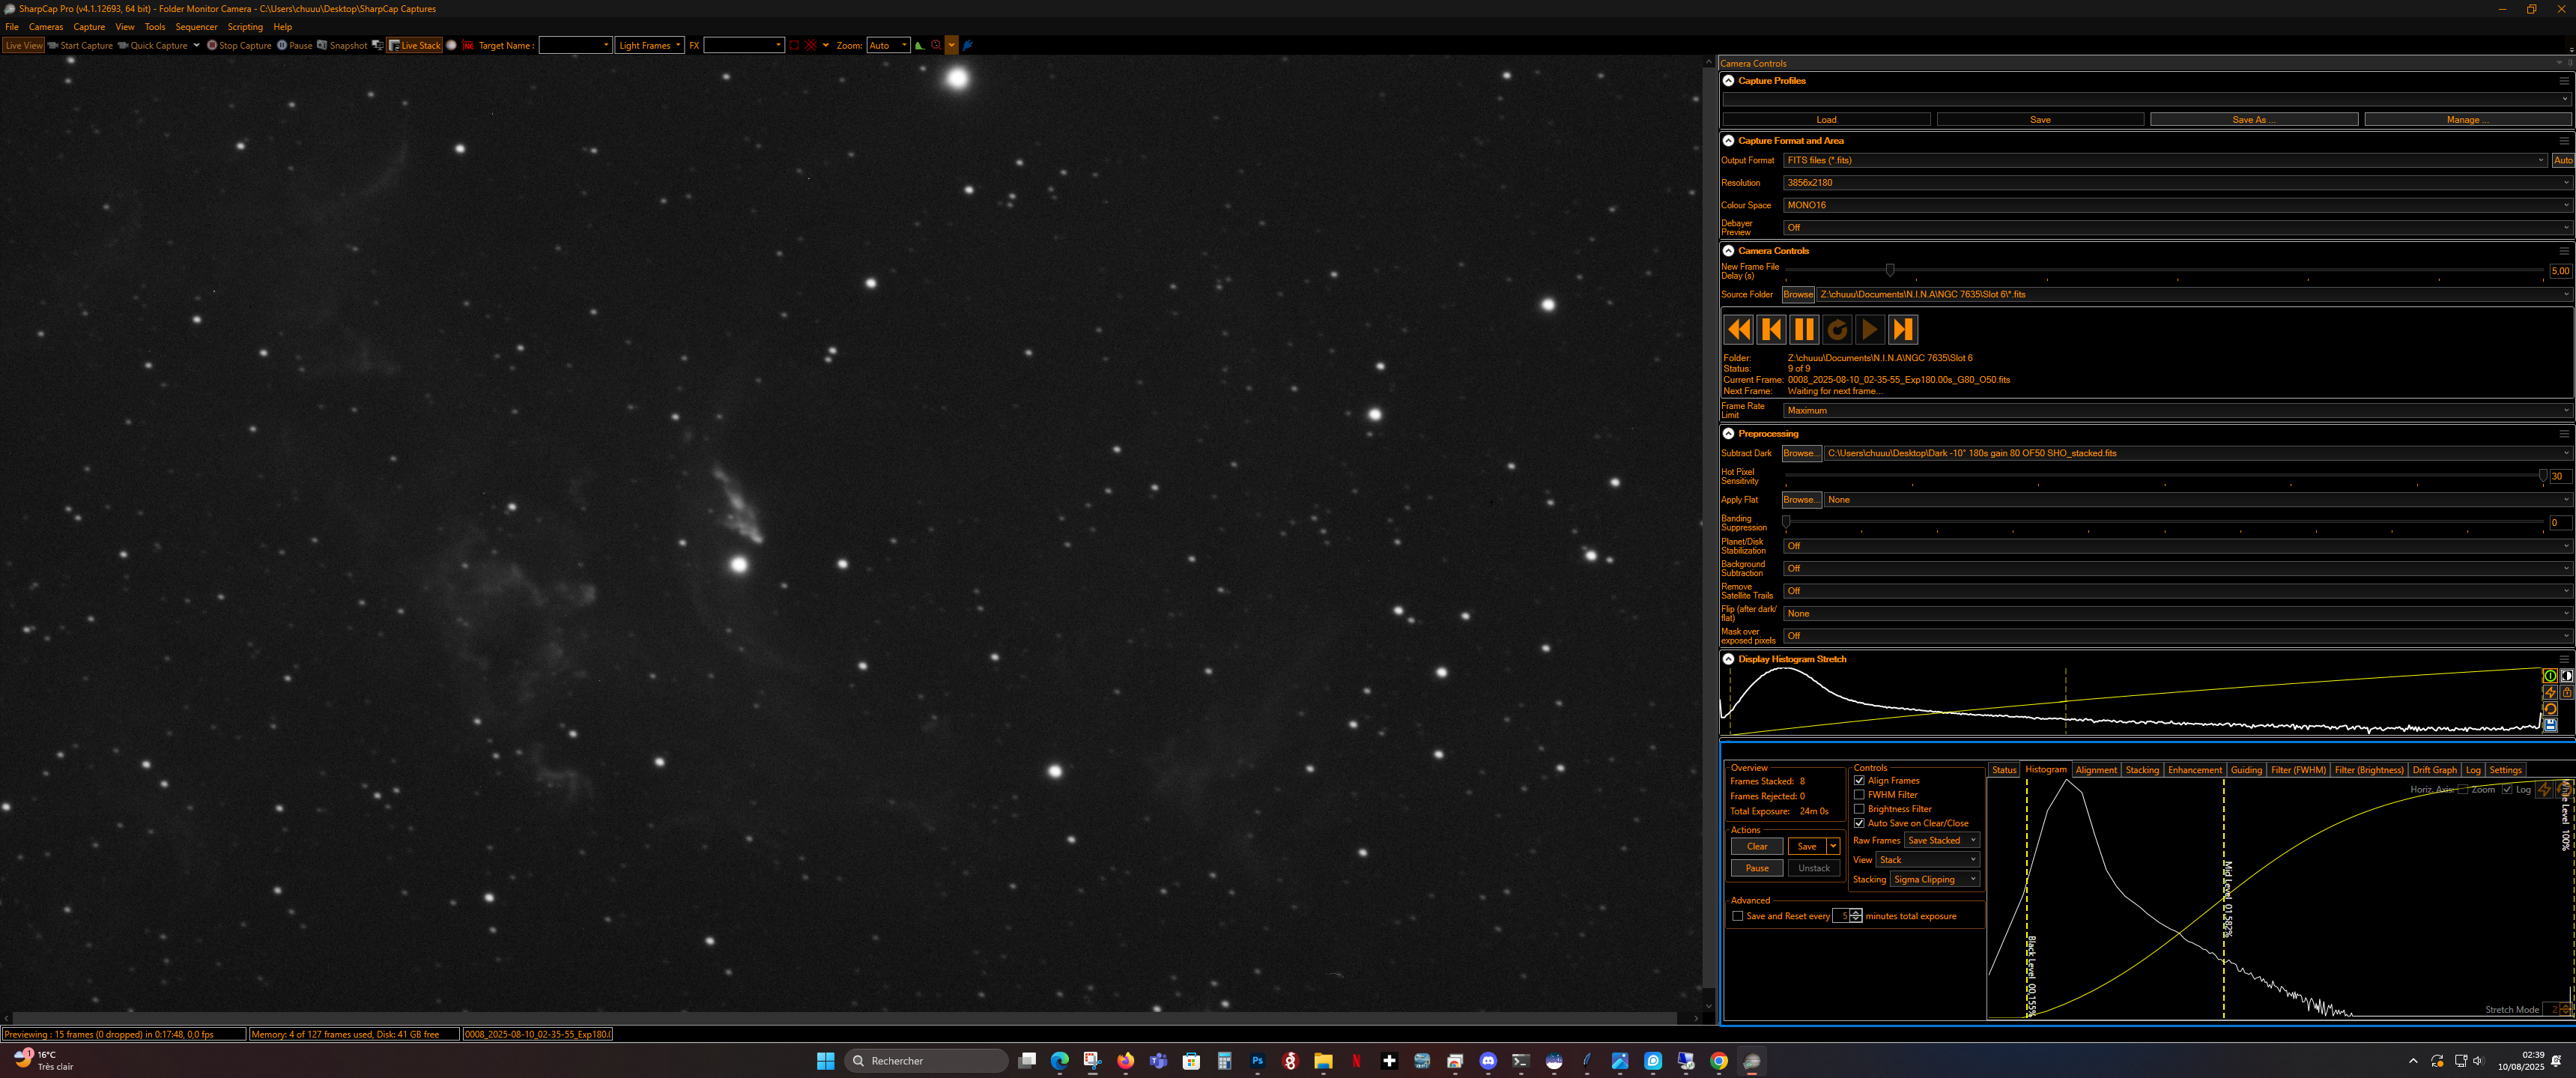The height and width of the screenshot is (1078, 2576).
Task: Enable the FWHM Filter checkbox
Action: (x=1859, y=795)
